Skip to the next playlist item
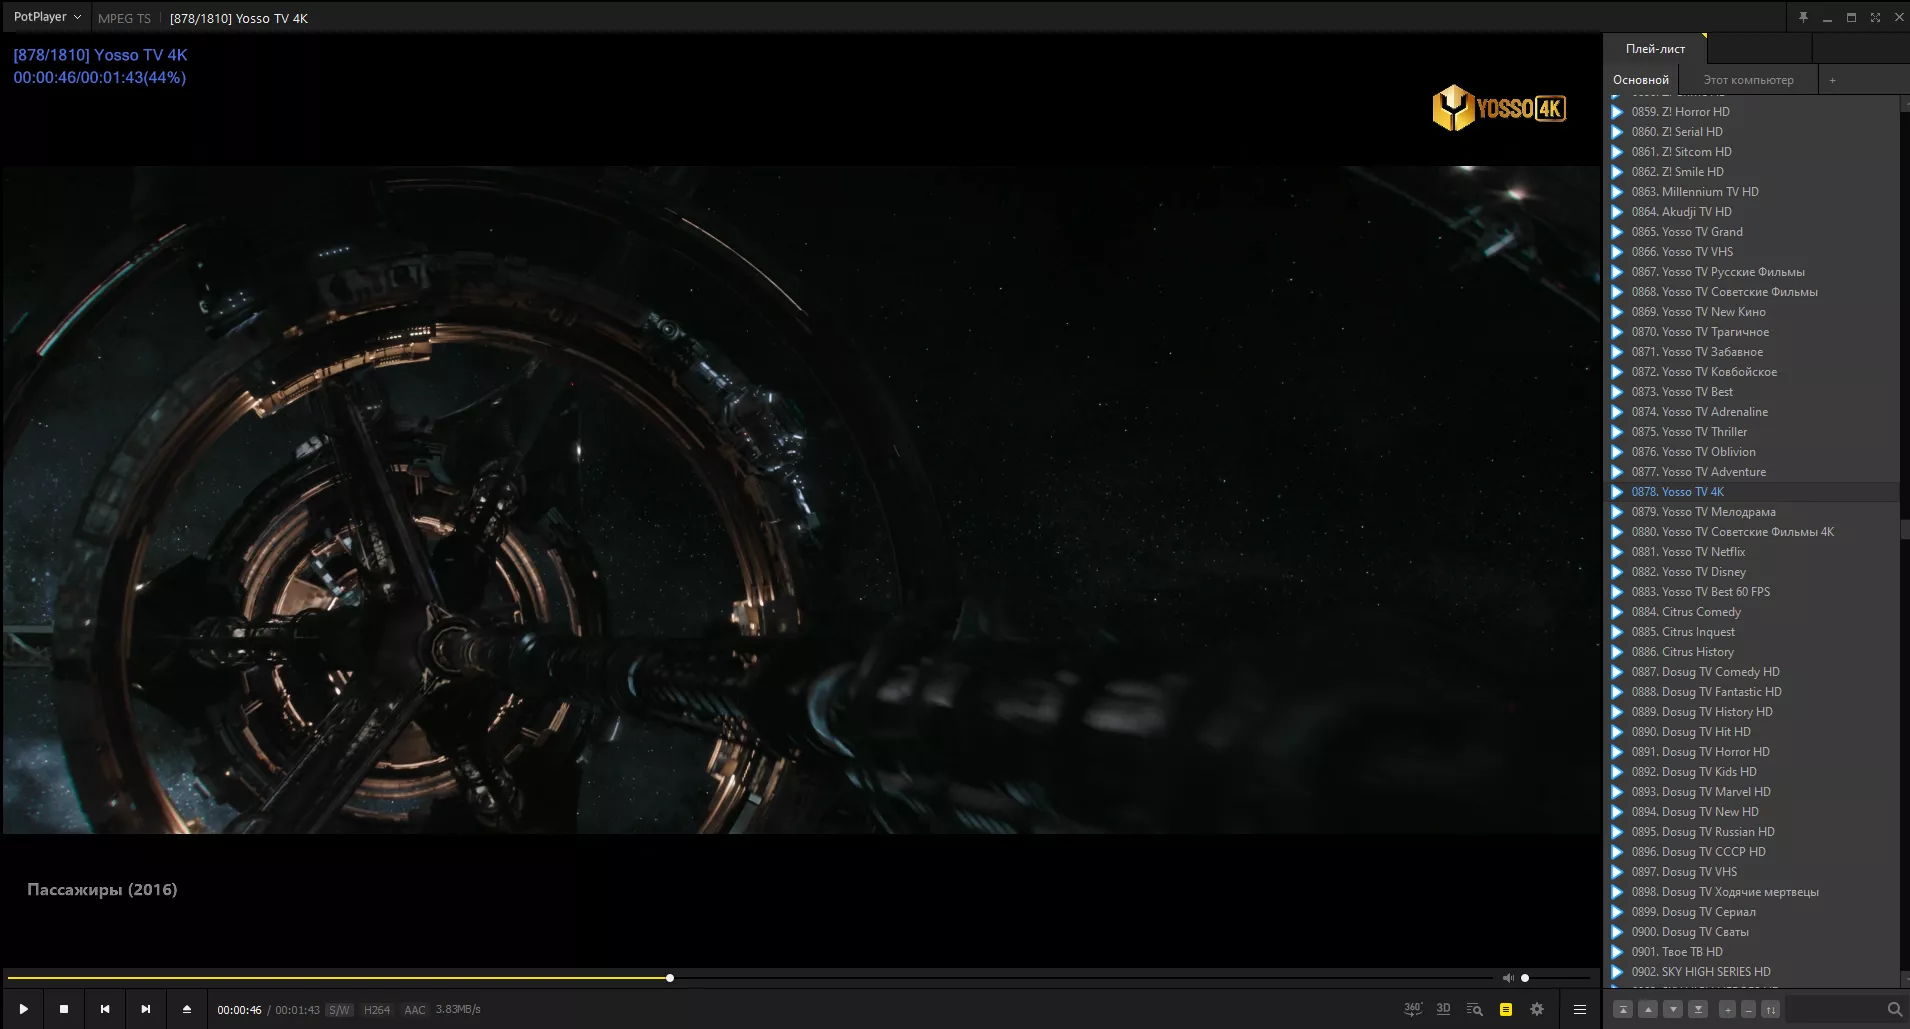 pyautogui.click(x=146, y=1009)
